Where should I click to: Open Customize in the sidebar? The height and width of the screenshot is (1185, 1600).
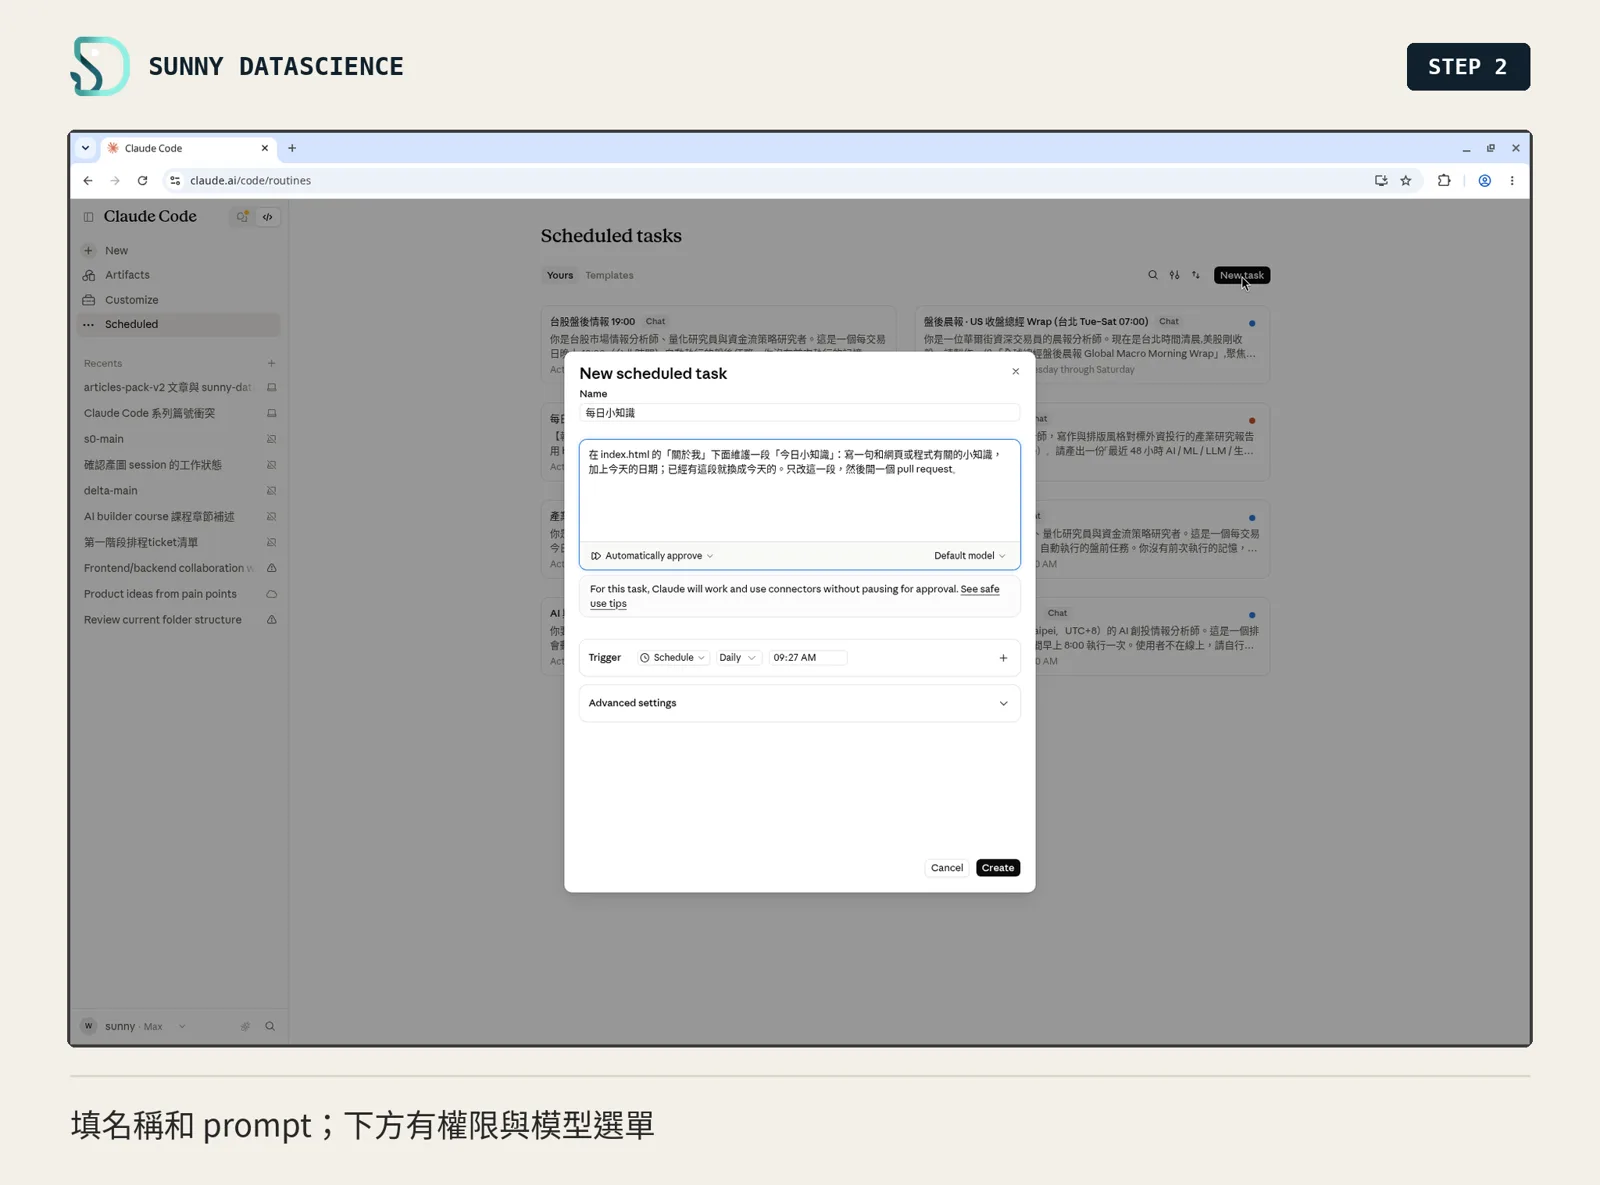pyautogui.click(x=179, y=300)
